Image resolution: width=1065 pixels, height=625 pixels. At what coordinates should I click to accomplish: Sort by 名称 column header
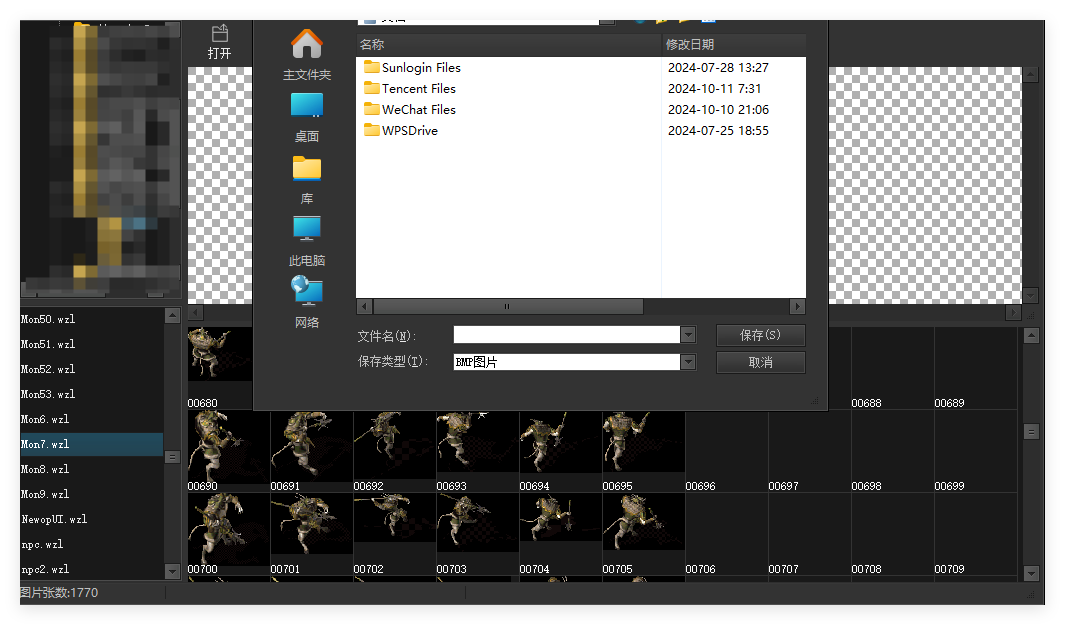509,45
